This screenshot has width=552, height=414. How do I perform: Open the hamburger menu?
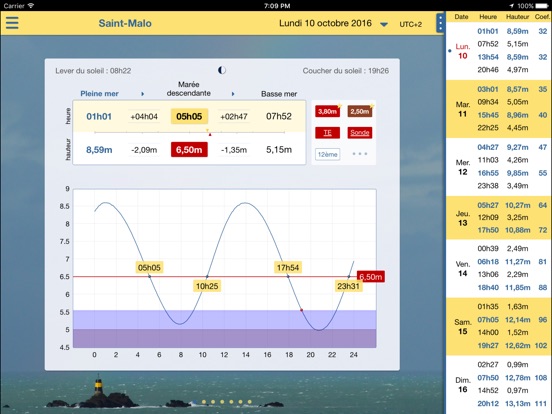coord(12,23)
